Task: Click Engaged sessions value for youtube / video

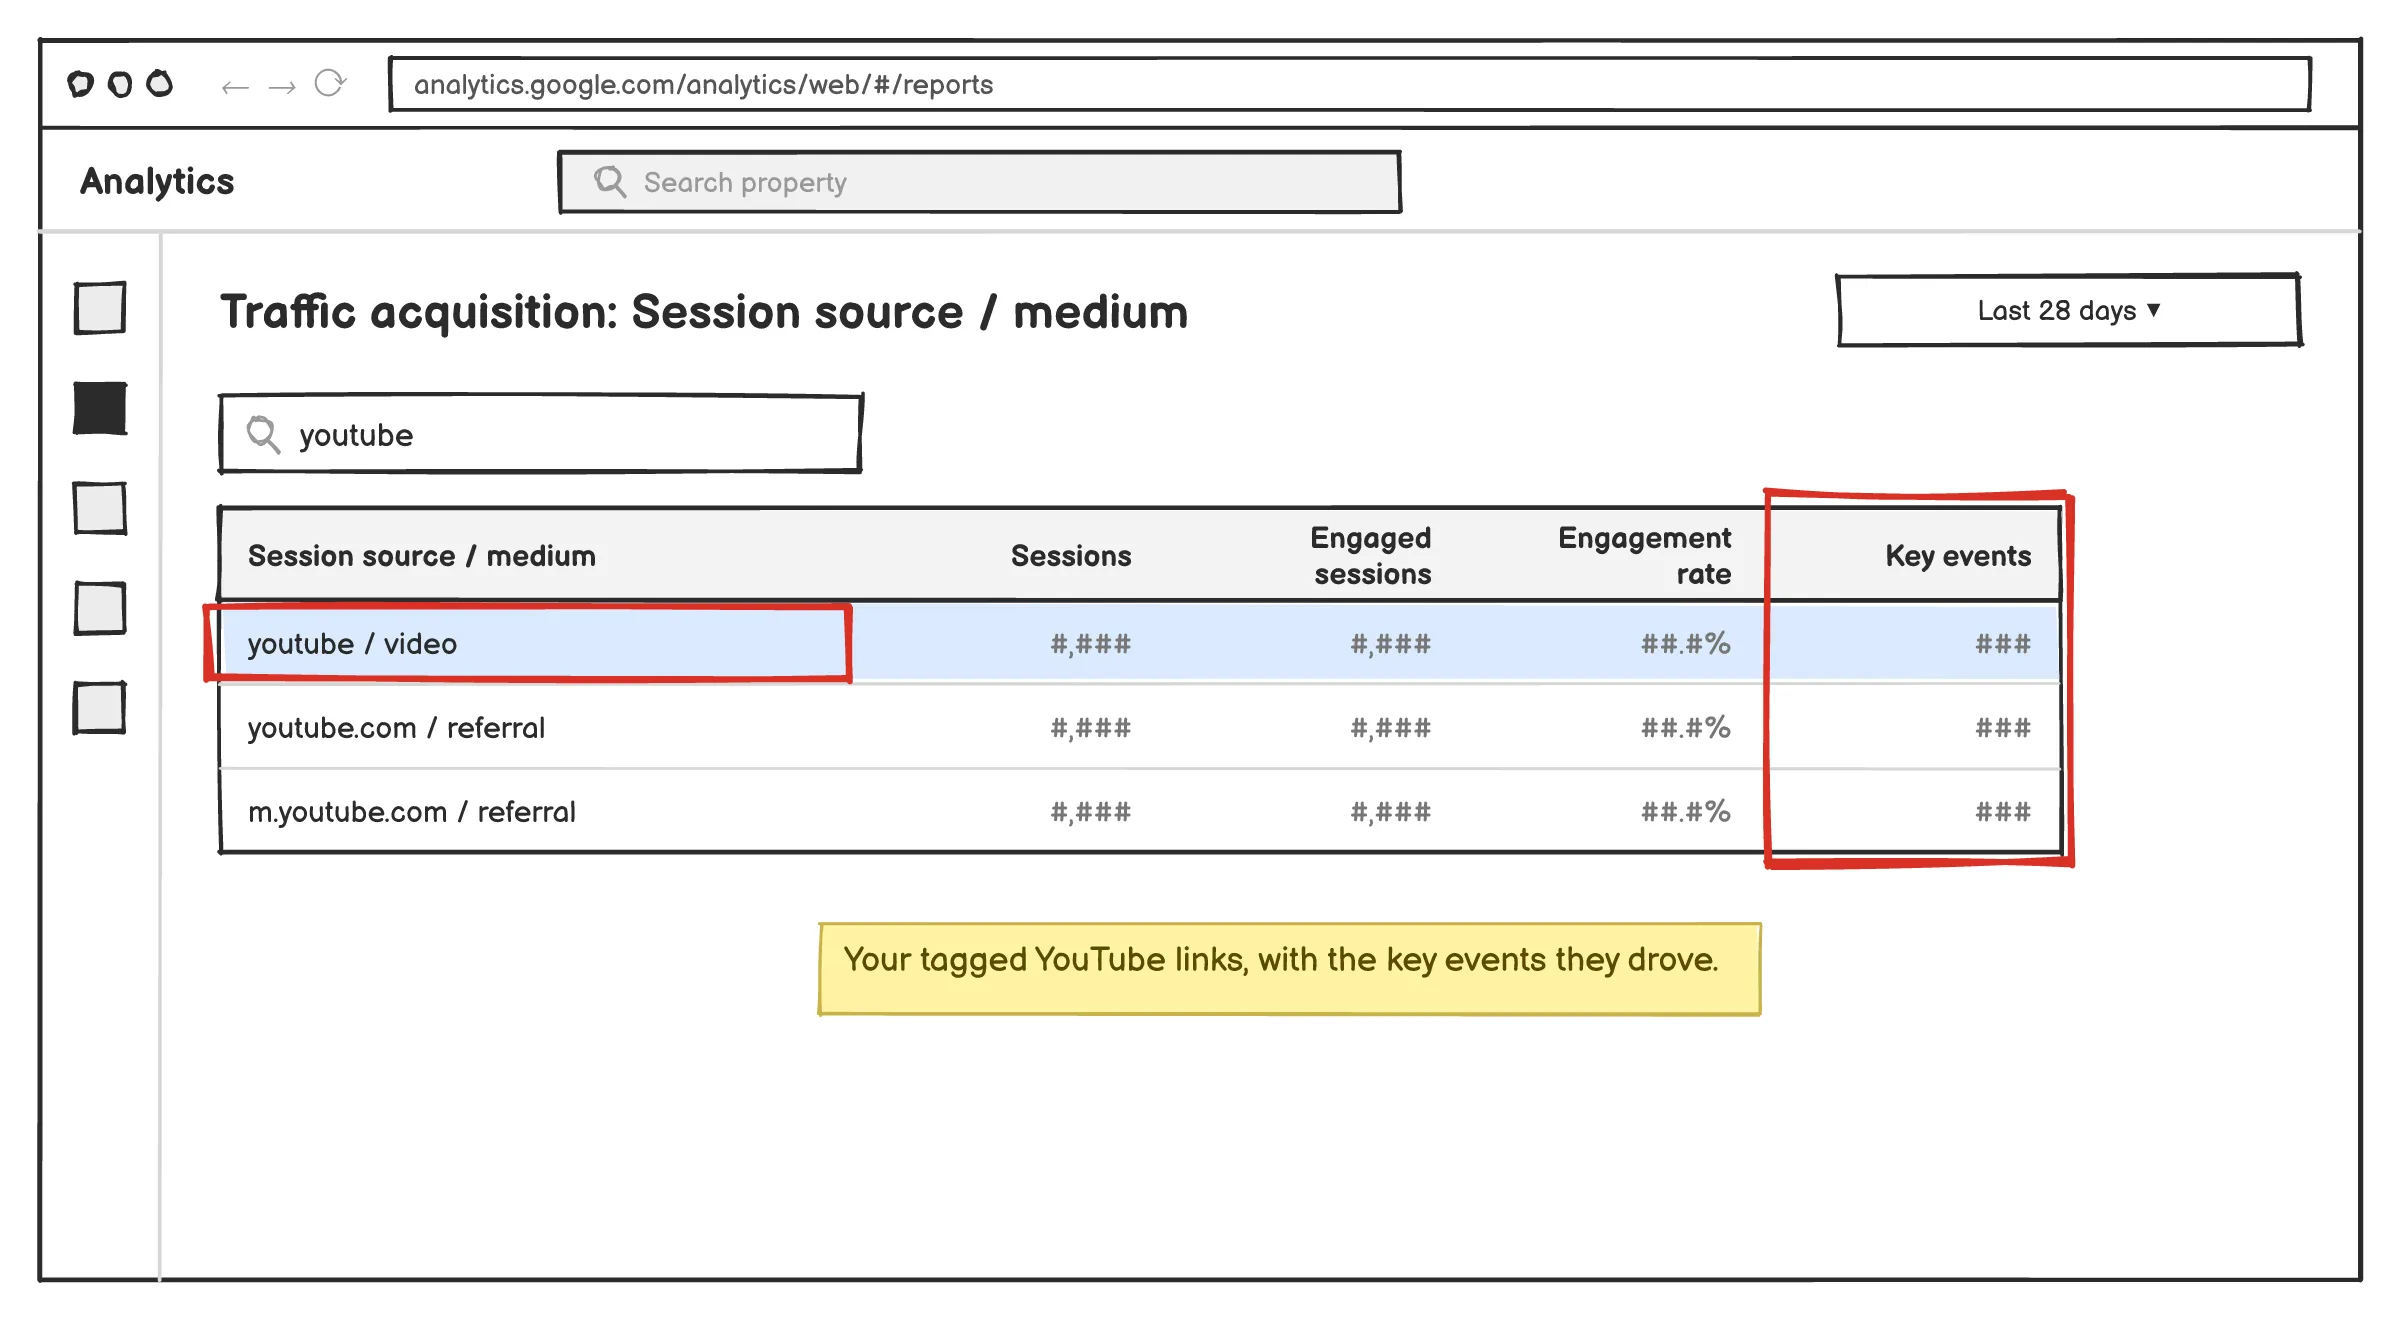Action: coord(1391,644)
